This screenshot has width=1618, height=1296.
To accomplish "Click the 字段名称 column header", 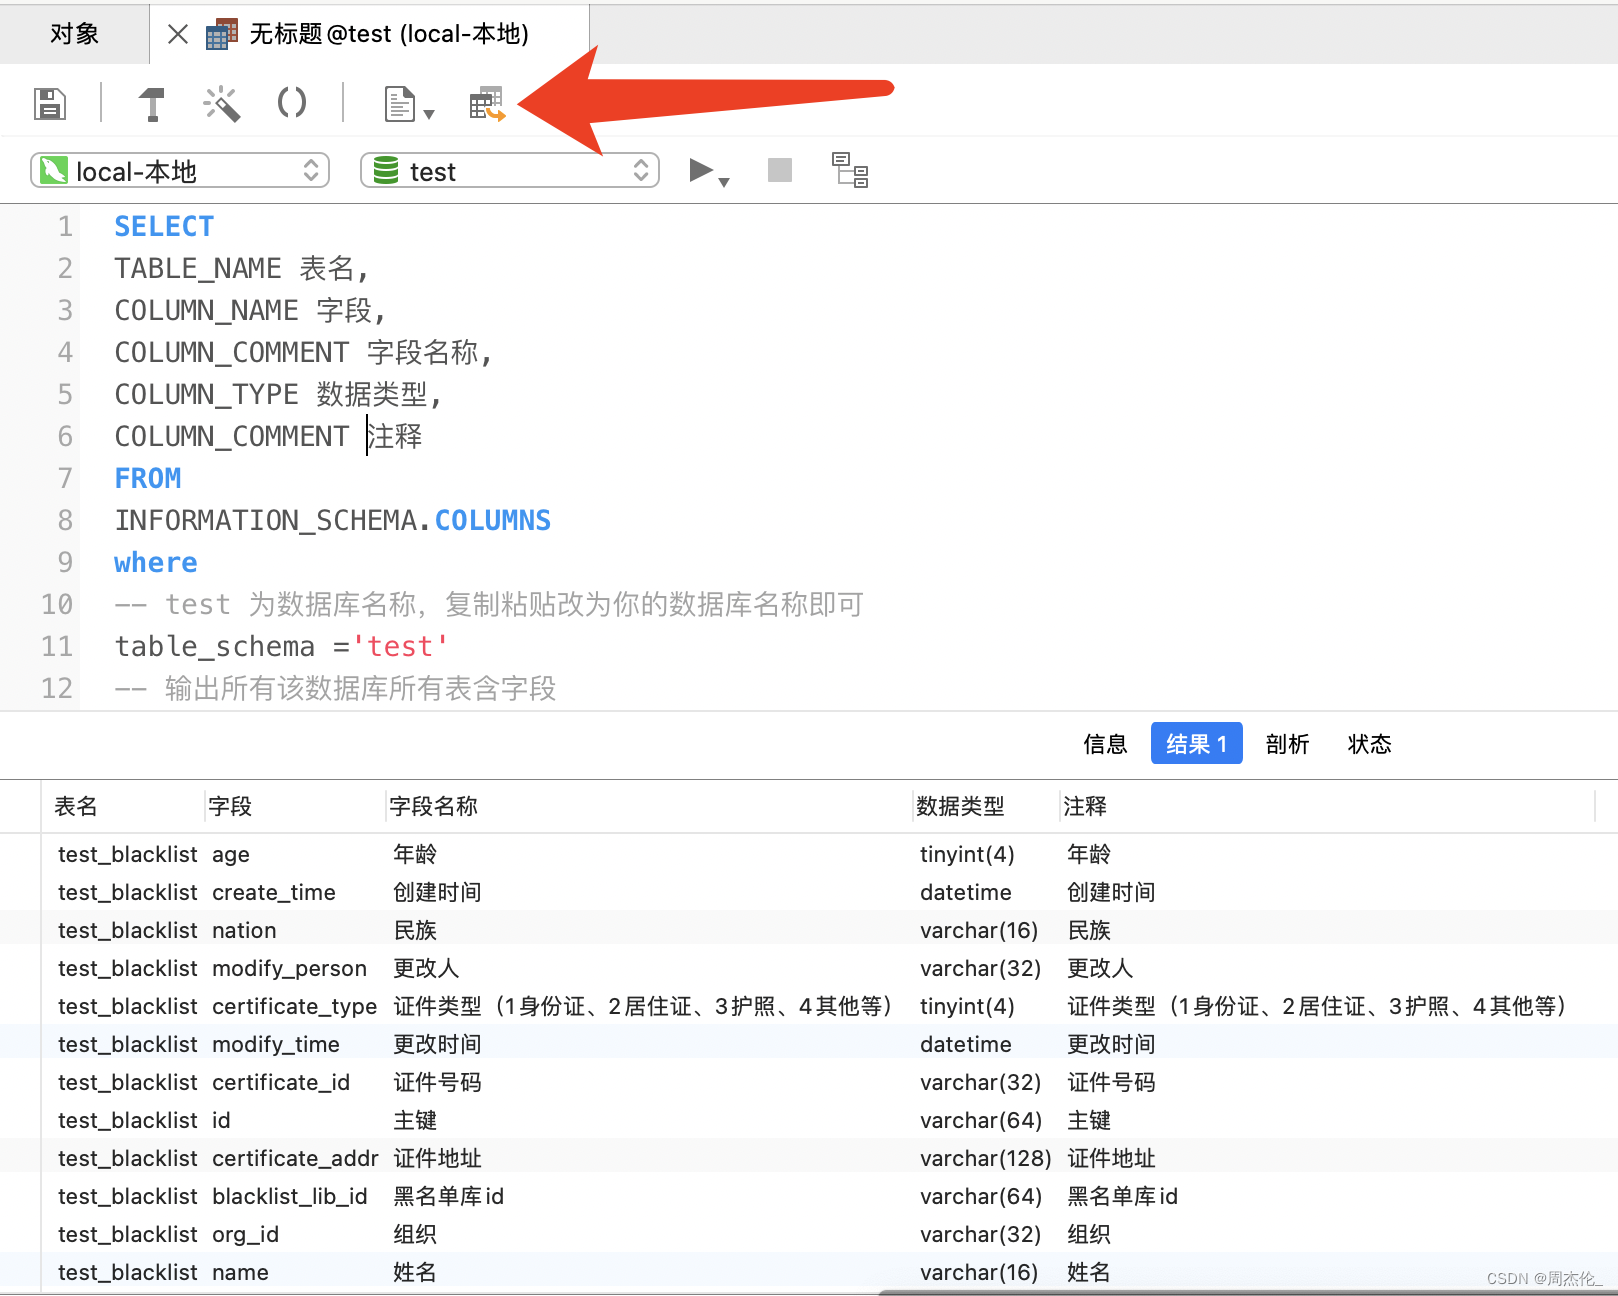I will coord(649,806).
